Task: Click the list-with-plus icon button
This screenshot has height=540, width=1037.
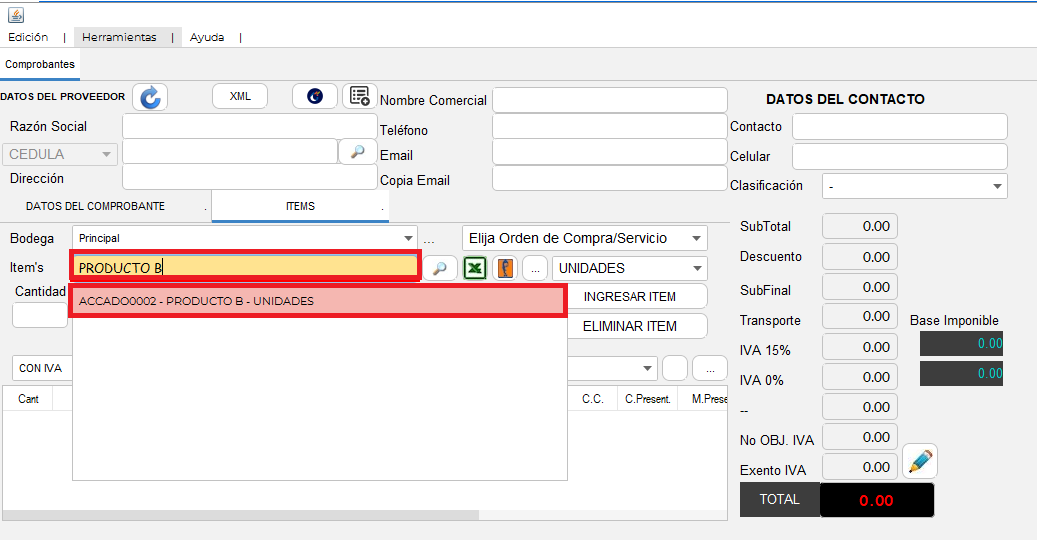Action: pos(360,96)
